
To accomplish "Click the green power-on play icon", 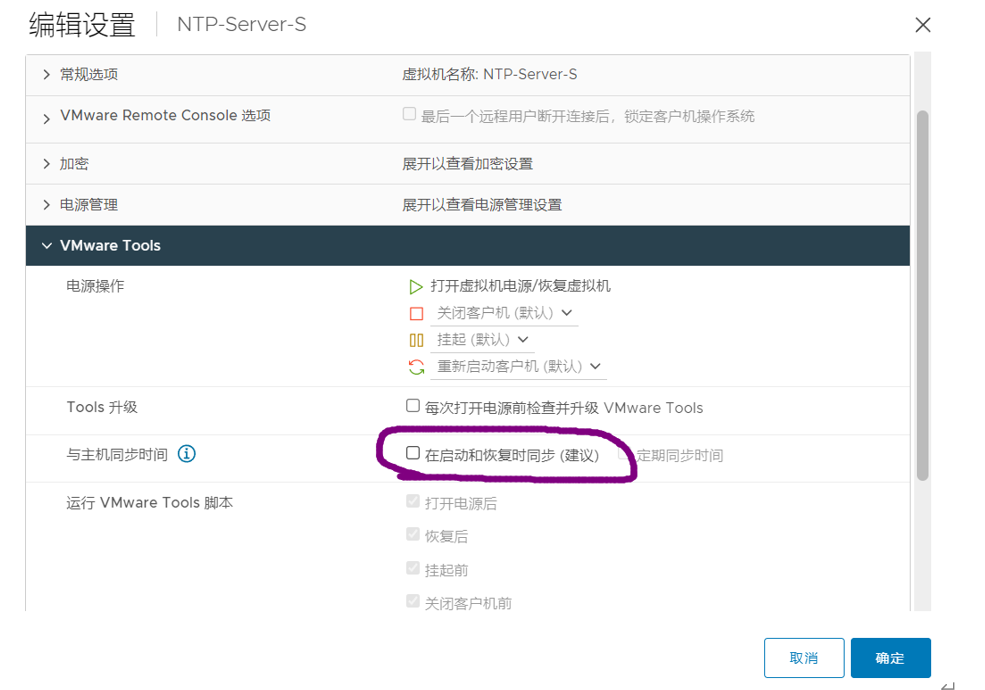I will tap(415, 287).
